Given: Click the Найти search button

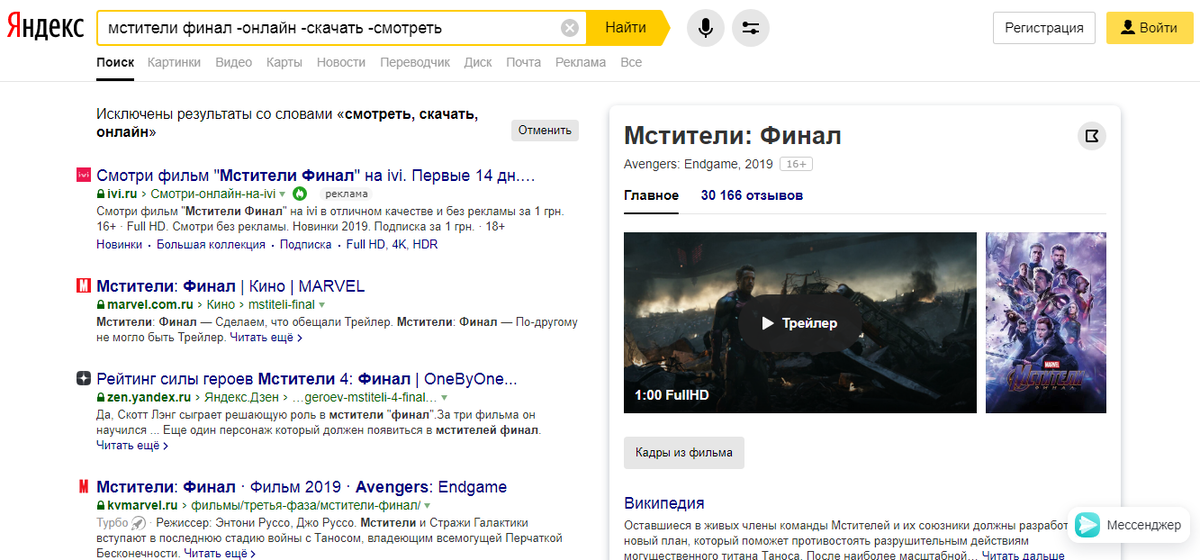Looking at the screenshot, I should coord(627,28).
